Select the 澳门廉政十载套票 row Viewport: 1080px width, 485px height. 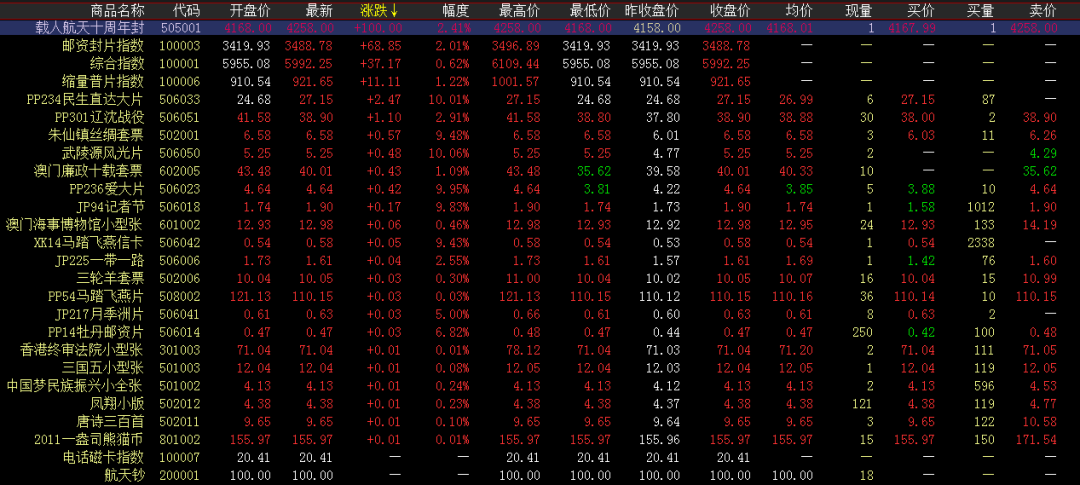pos(540,171)
